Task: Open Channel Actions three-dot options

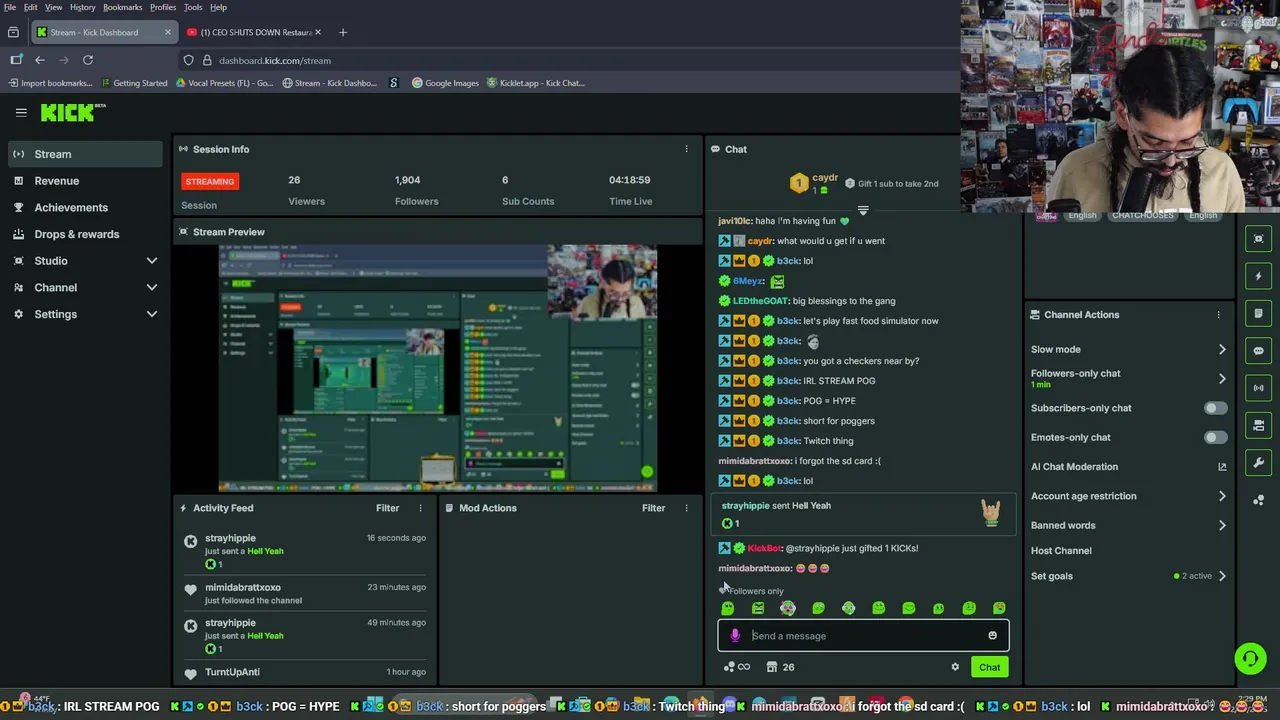Action: 1218,315
